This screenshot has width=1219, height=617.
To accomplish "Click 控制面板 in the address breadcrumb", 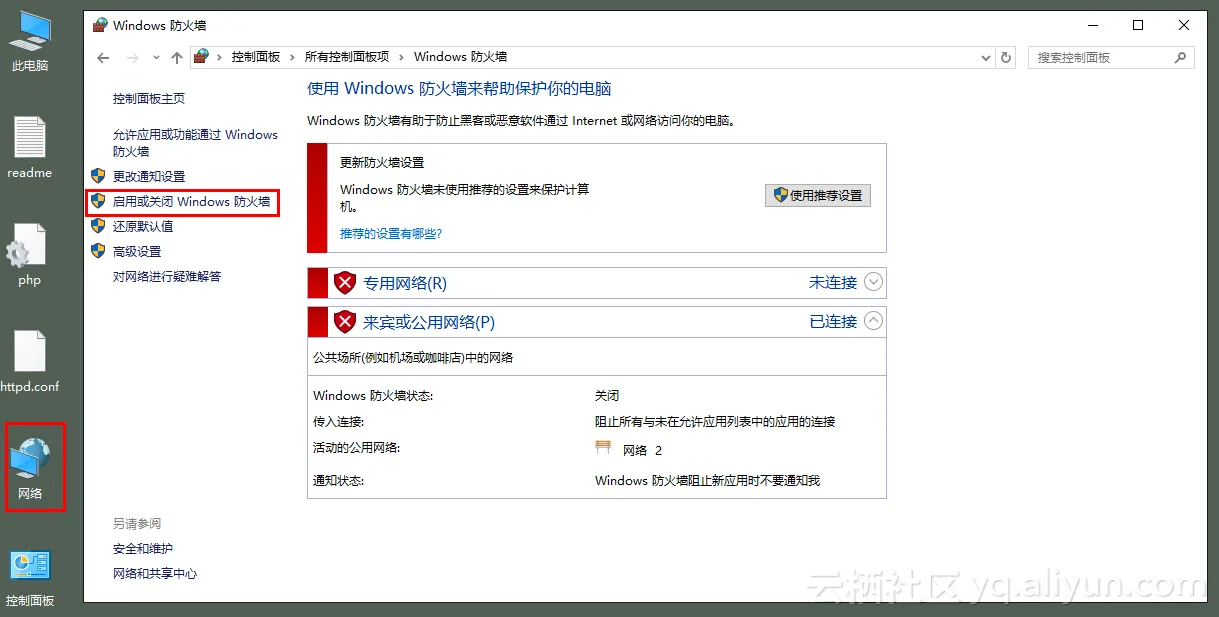I will (x=256, y=58).
